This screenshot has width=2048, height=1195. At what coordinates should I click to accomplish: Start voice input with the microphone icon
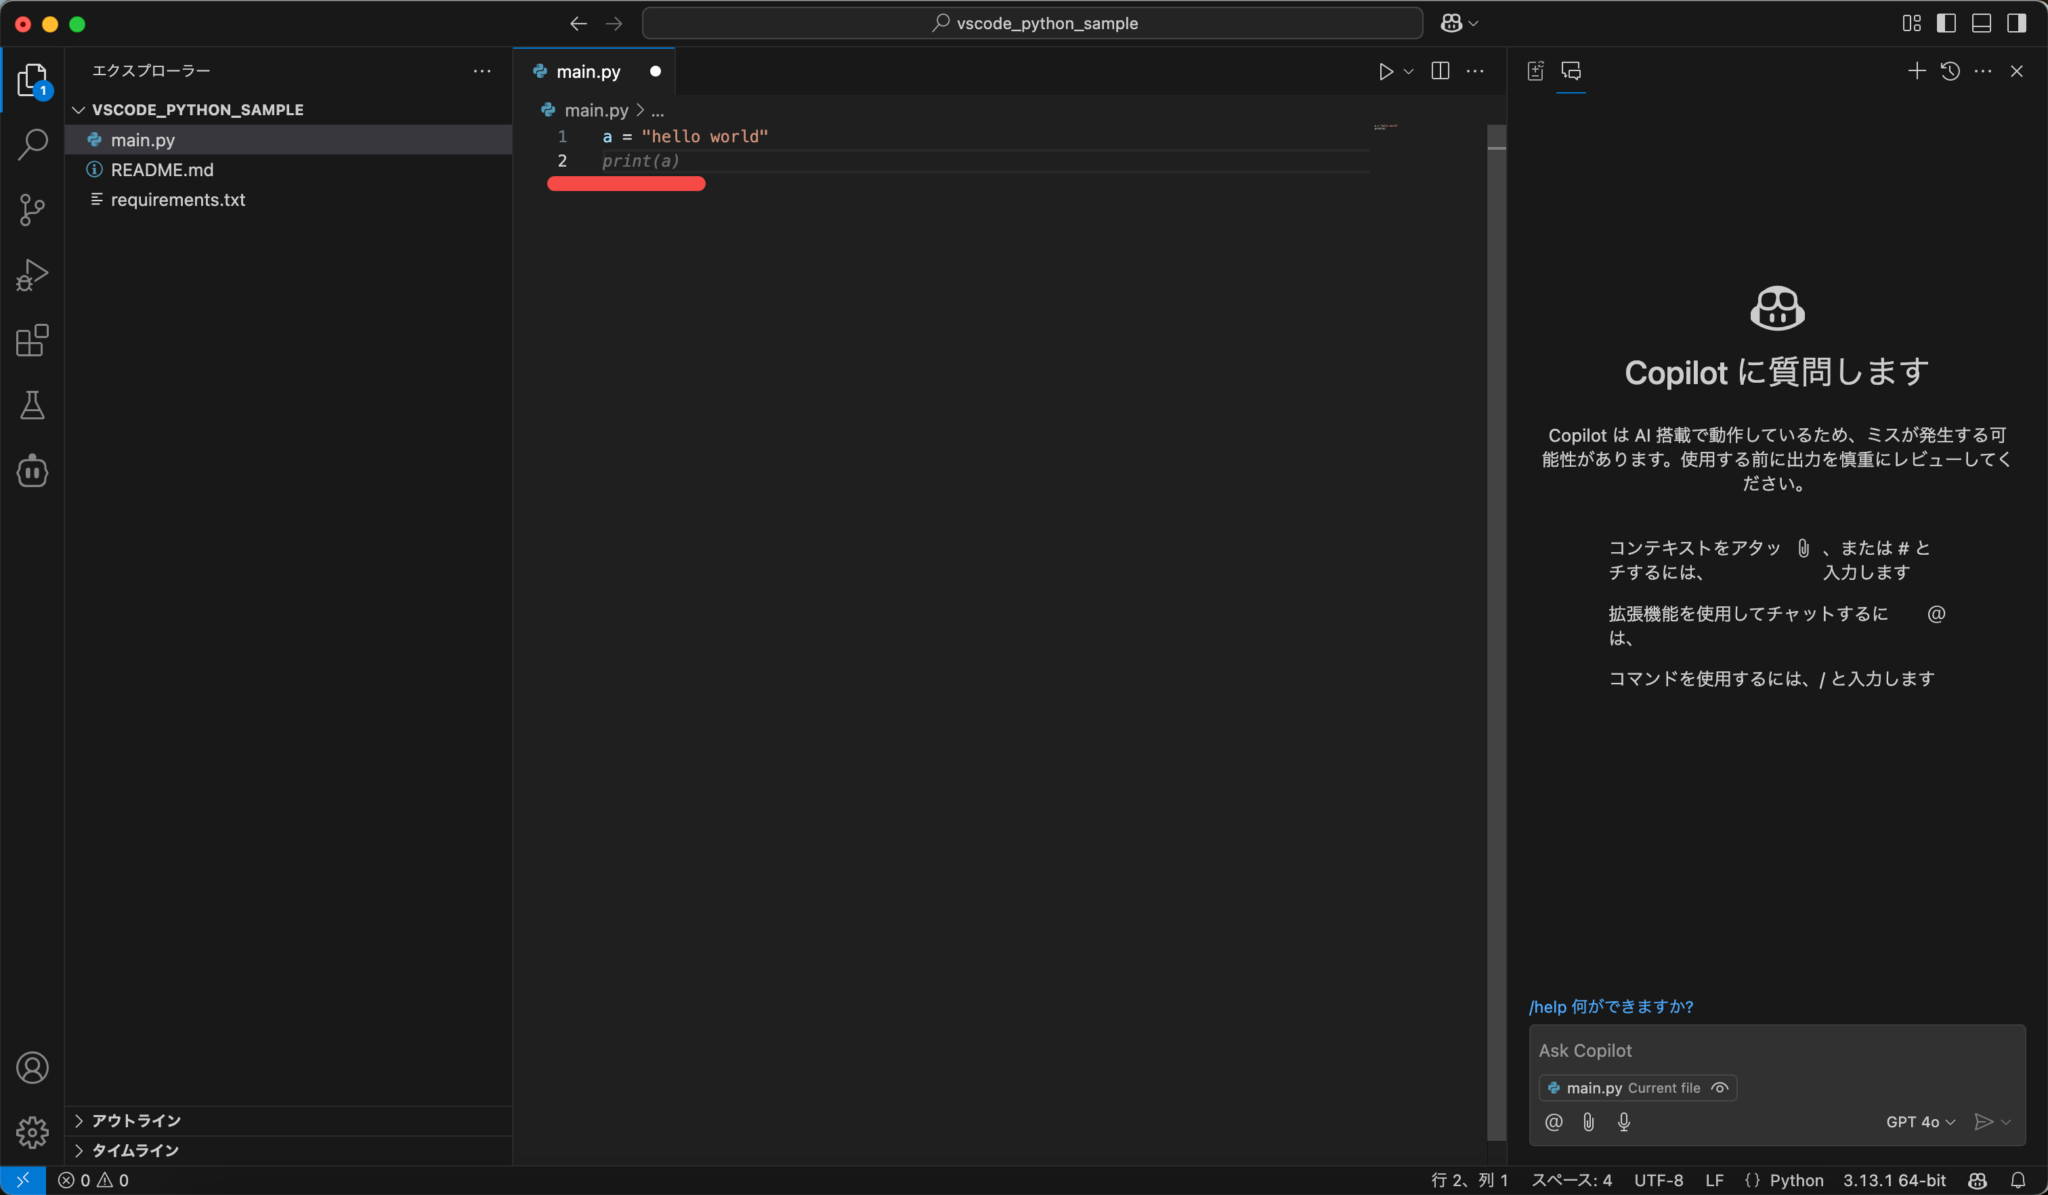(1623, 1122)
